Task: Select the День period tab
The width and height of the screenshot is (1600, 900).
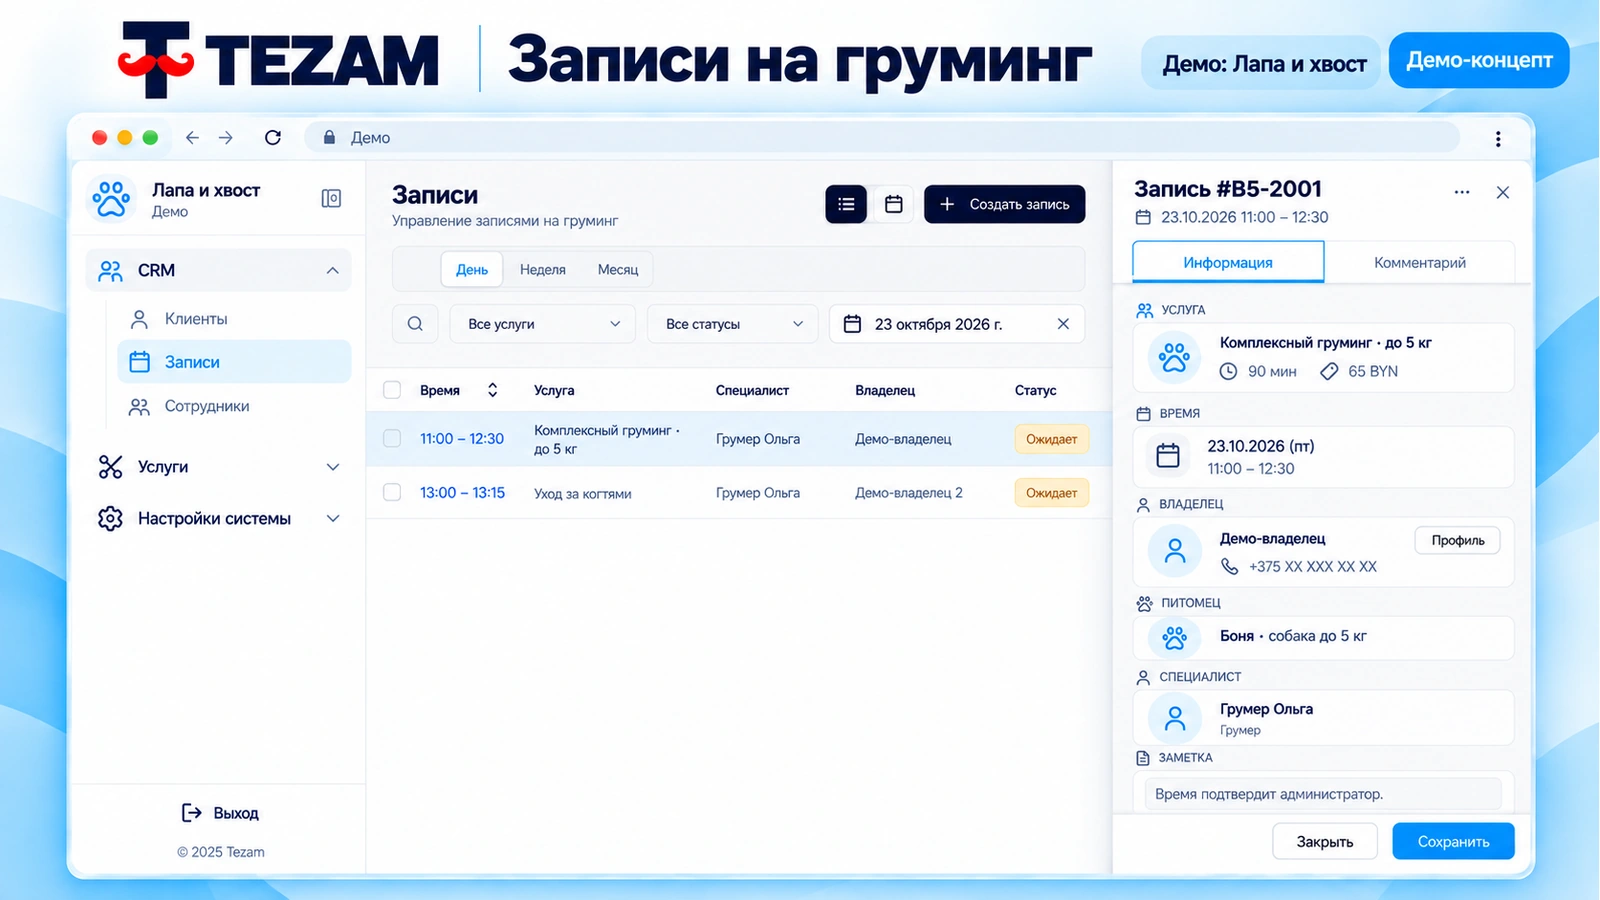Action: [x=472, y=269]
